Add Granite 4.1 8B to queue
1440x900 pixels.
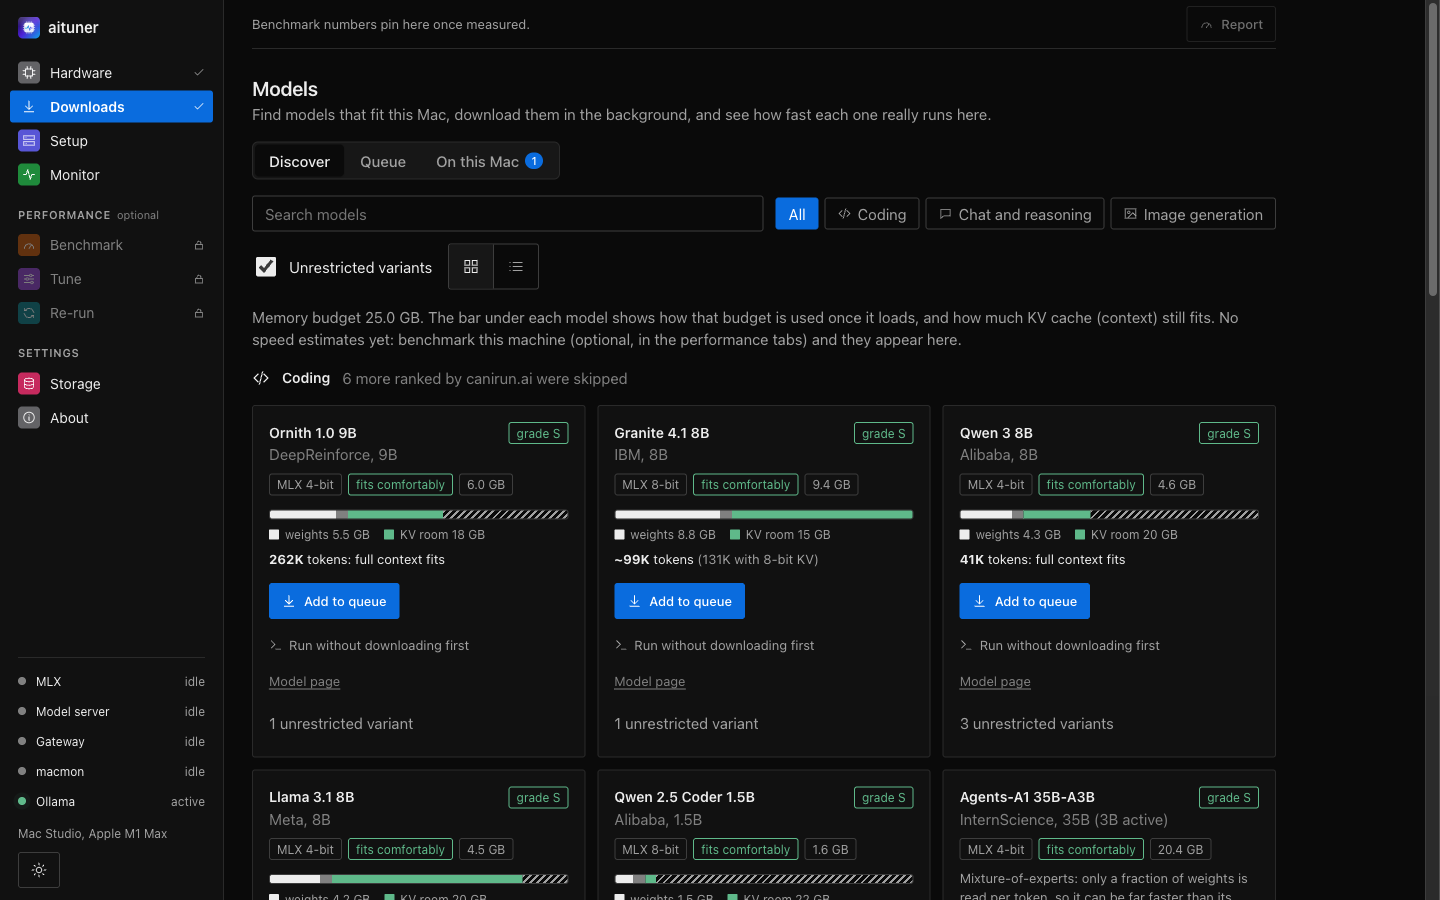679,601
